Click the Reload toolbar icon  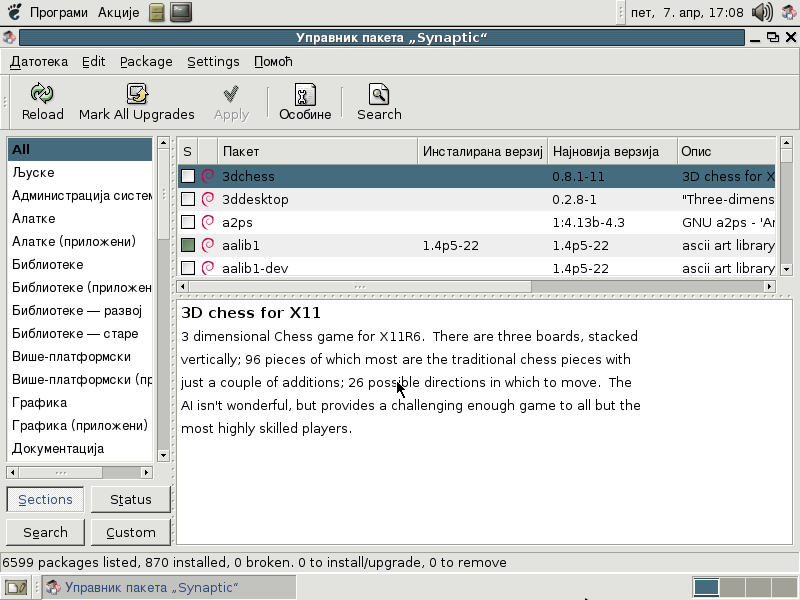click(x=42, y=94)
